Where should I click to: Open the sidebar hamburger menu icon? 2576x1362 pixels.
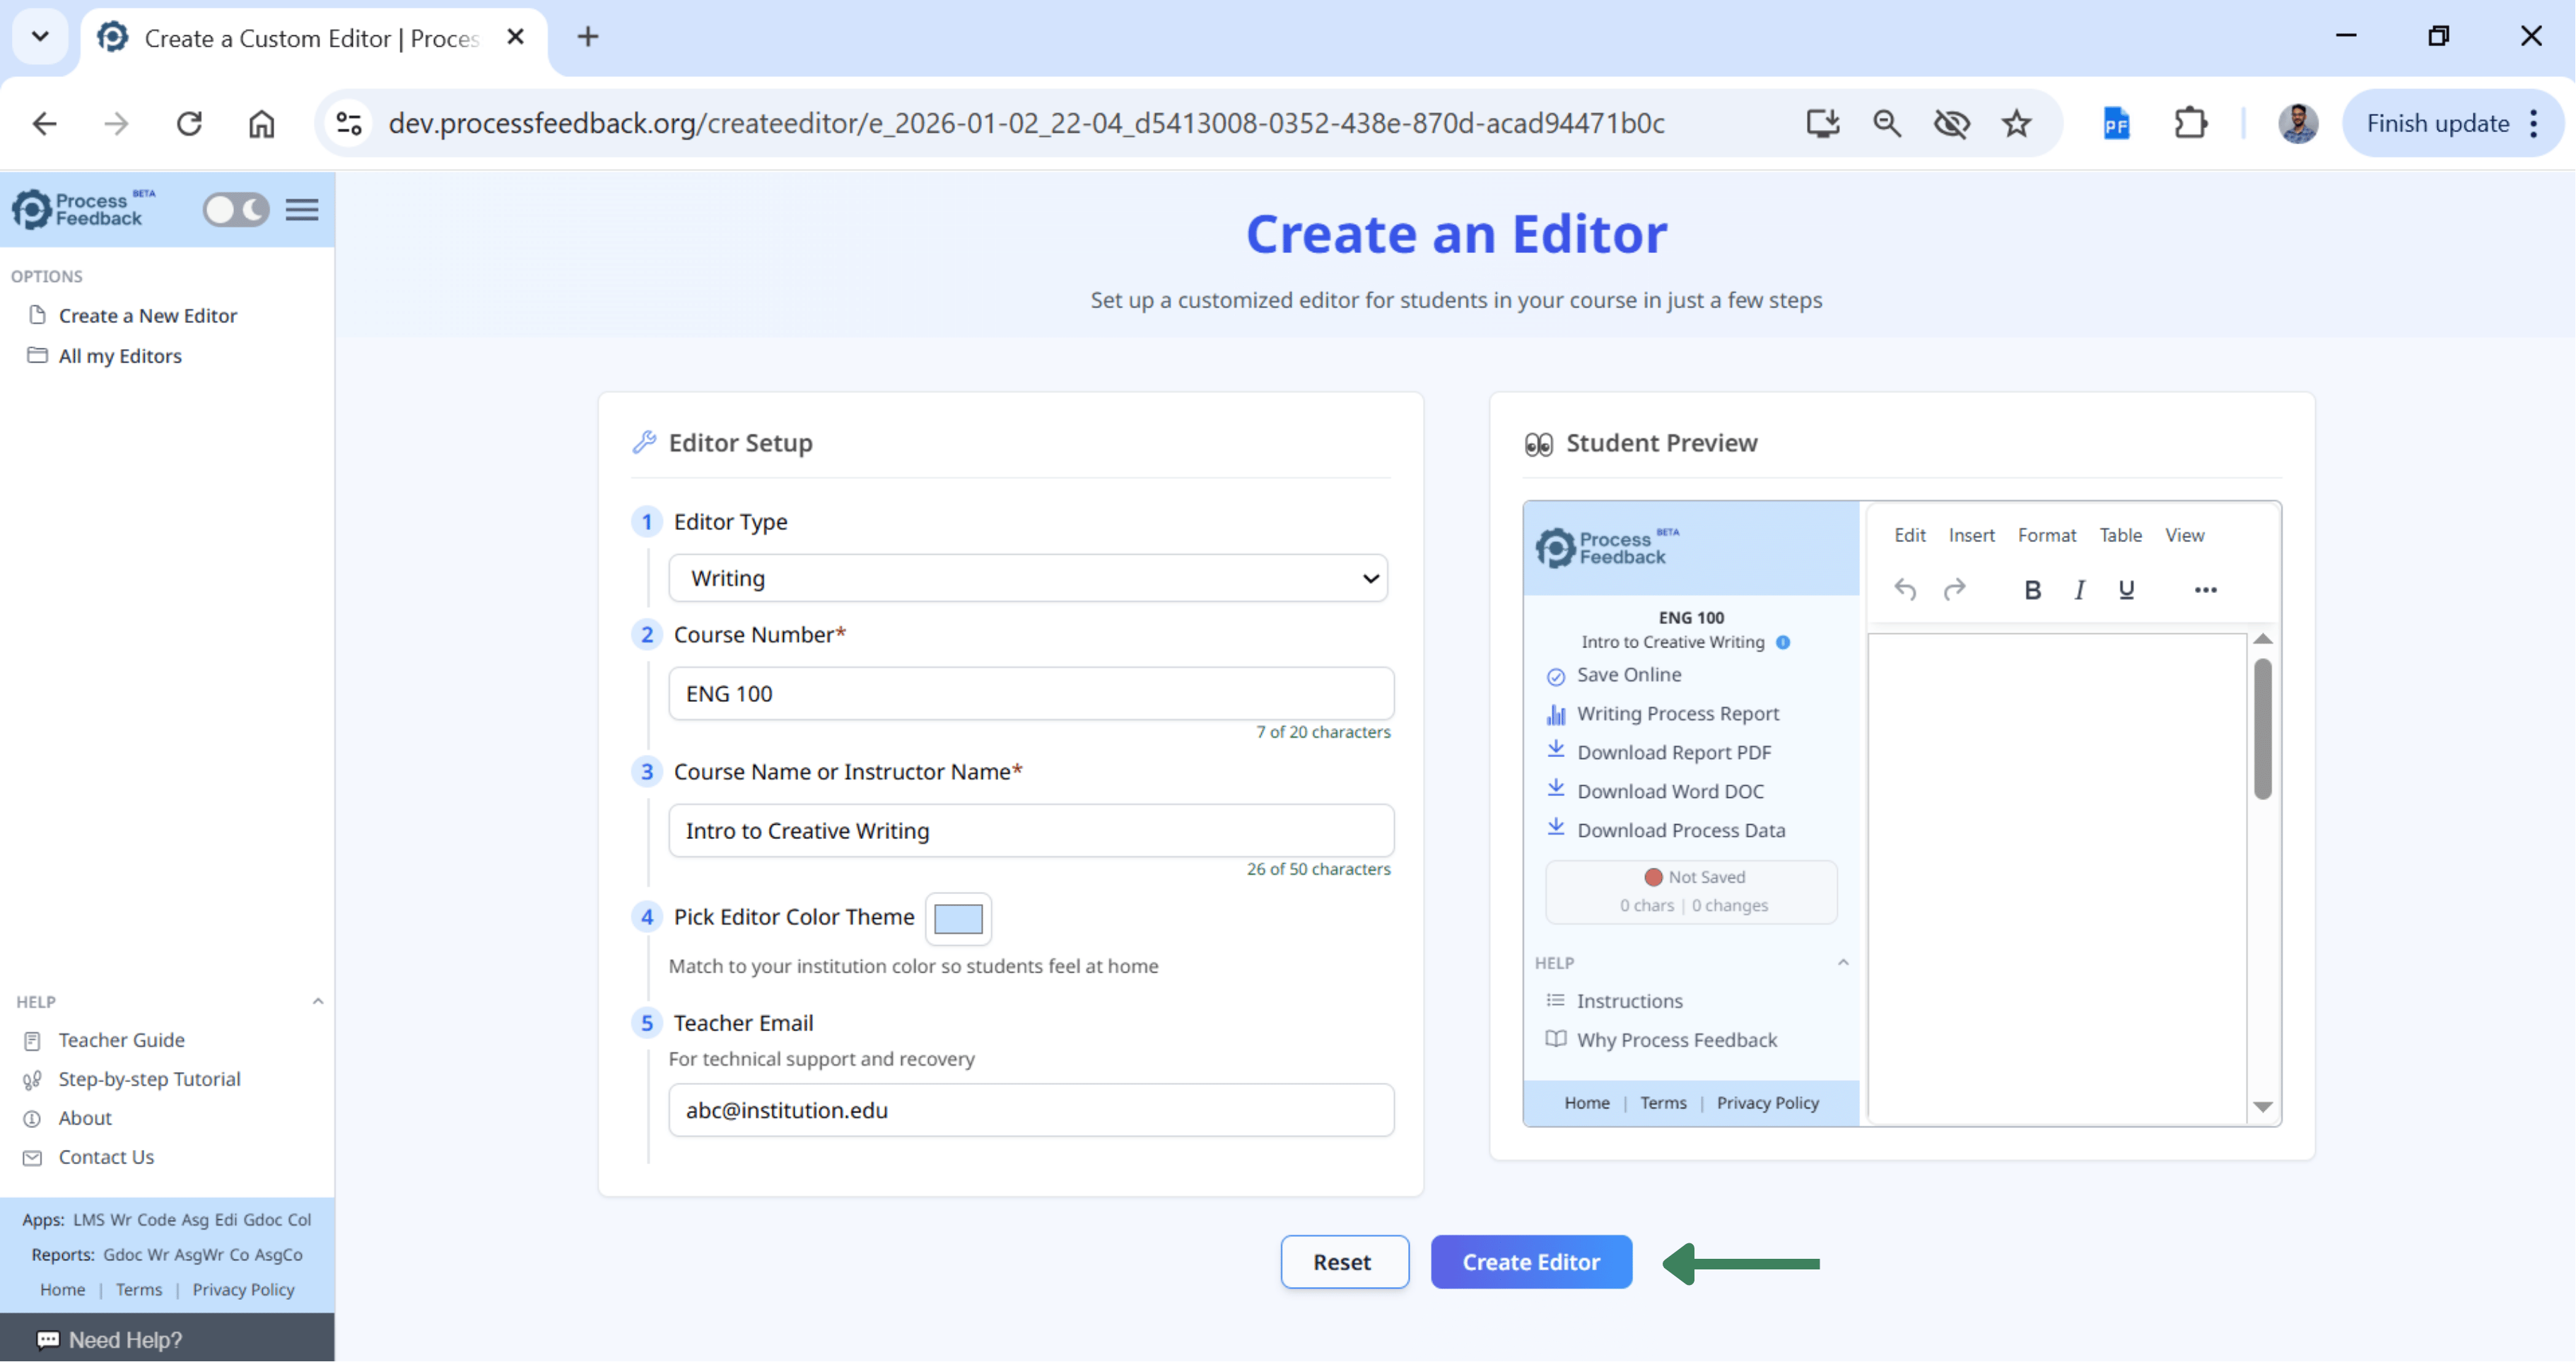[x=302, y=210]
